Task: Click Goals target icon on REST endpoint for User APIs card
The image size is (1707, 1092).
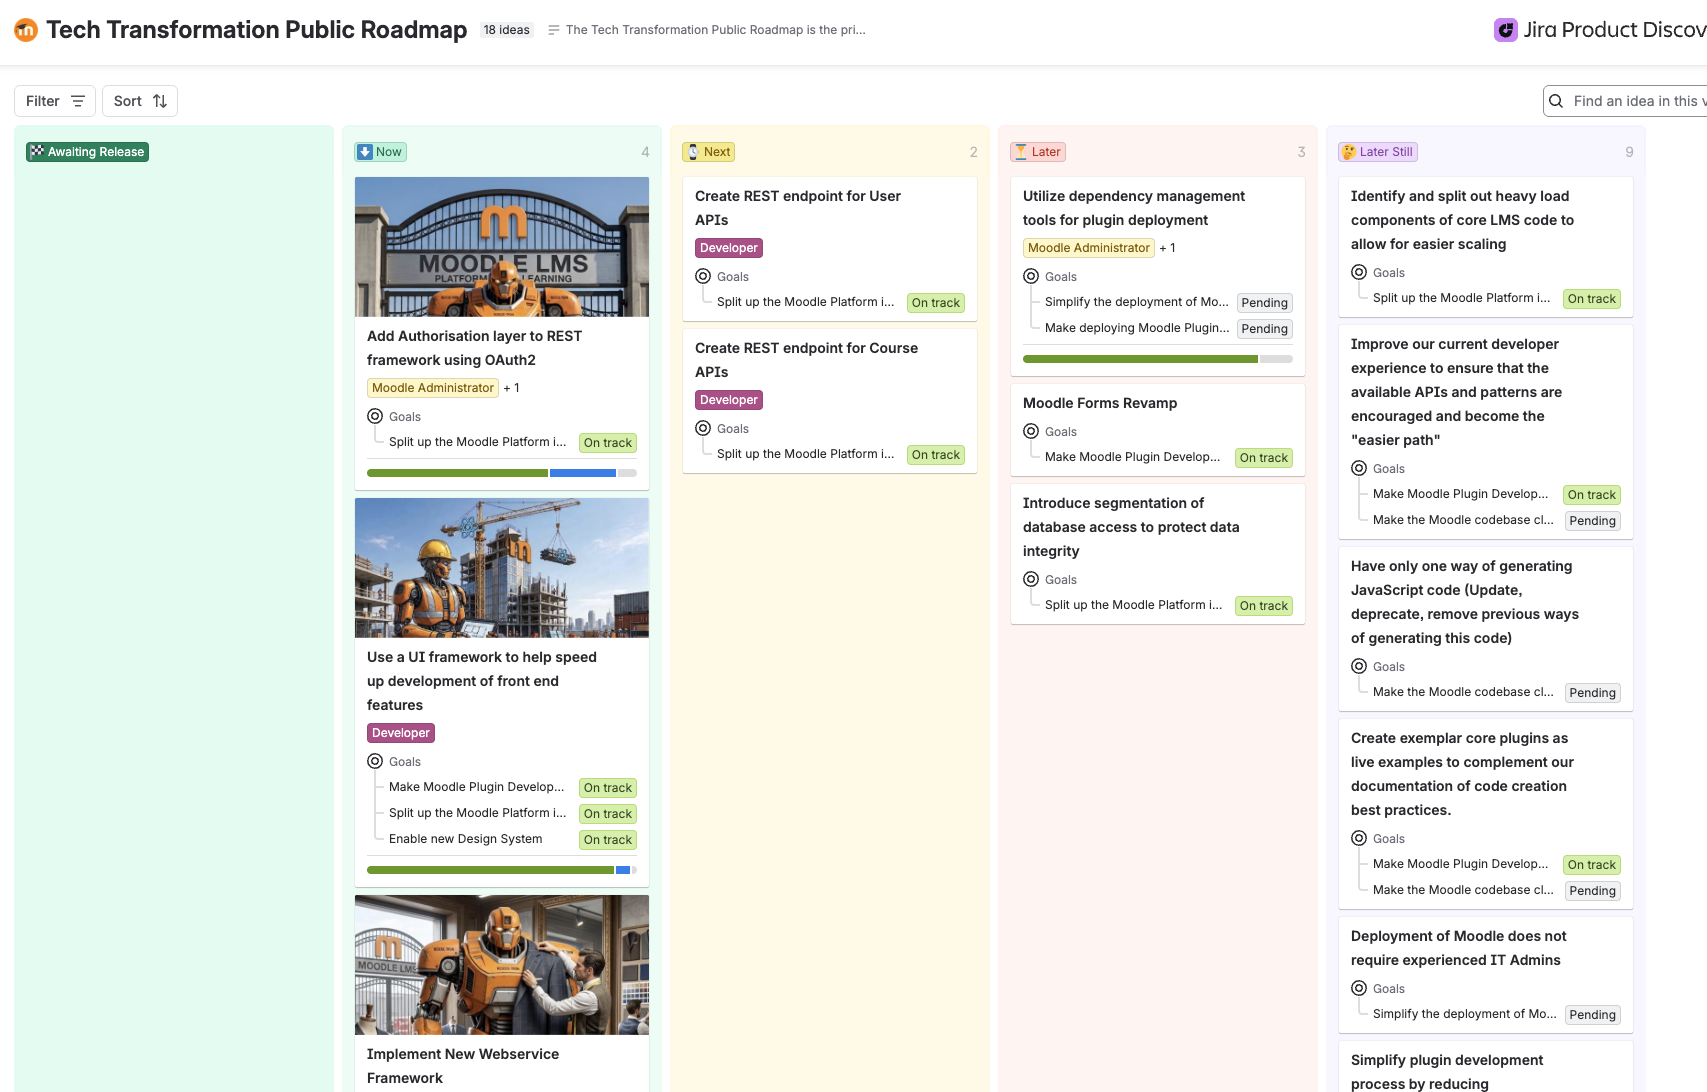Action: [703, 276]
